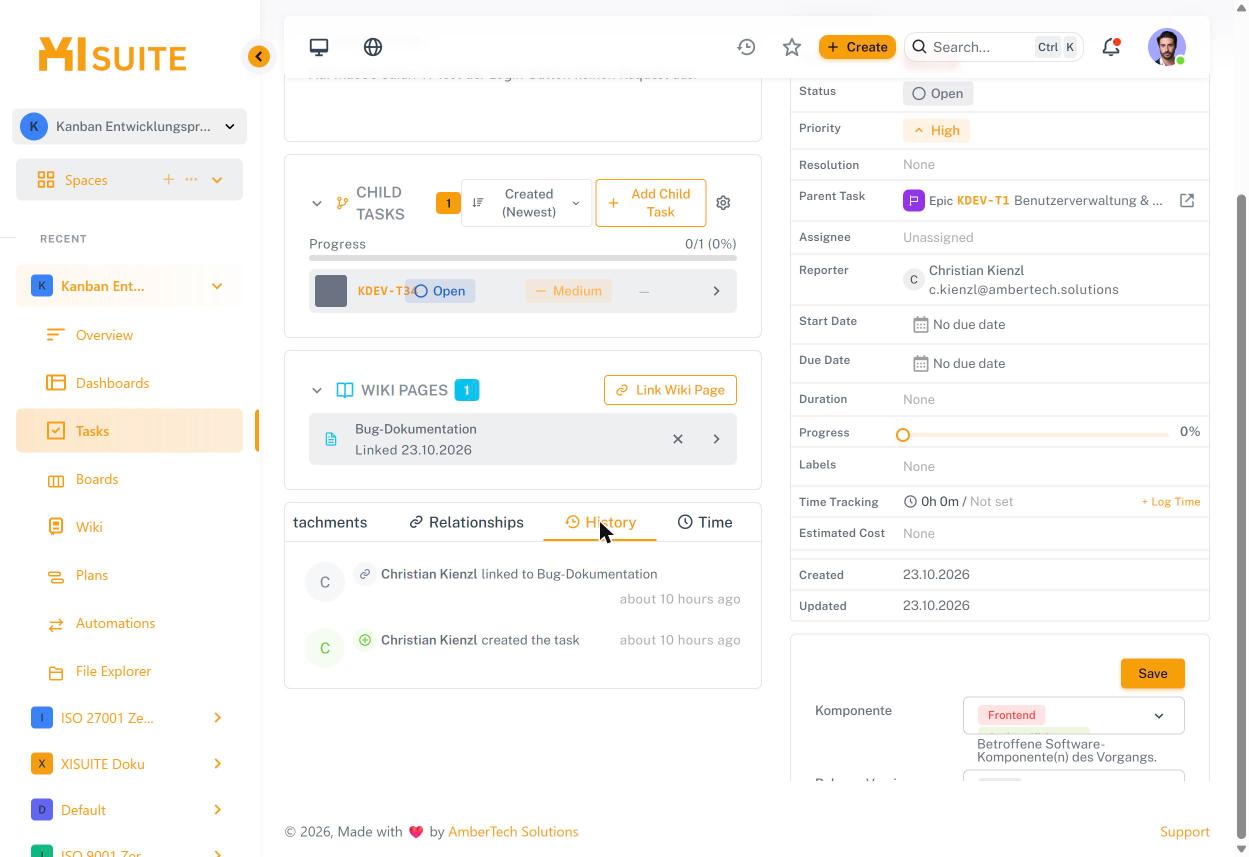Screen dimensions: 1249x857
Task: Pick a Start Date calendar icon
Action: point(920,324)
